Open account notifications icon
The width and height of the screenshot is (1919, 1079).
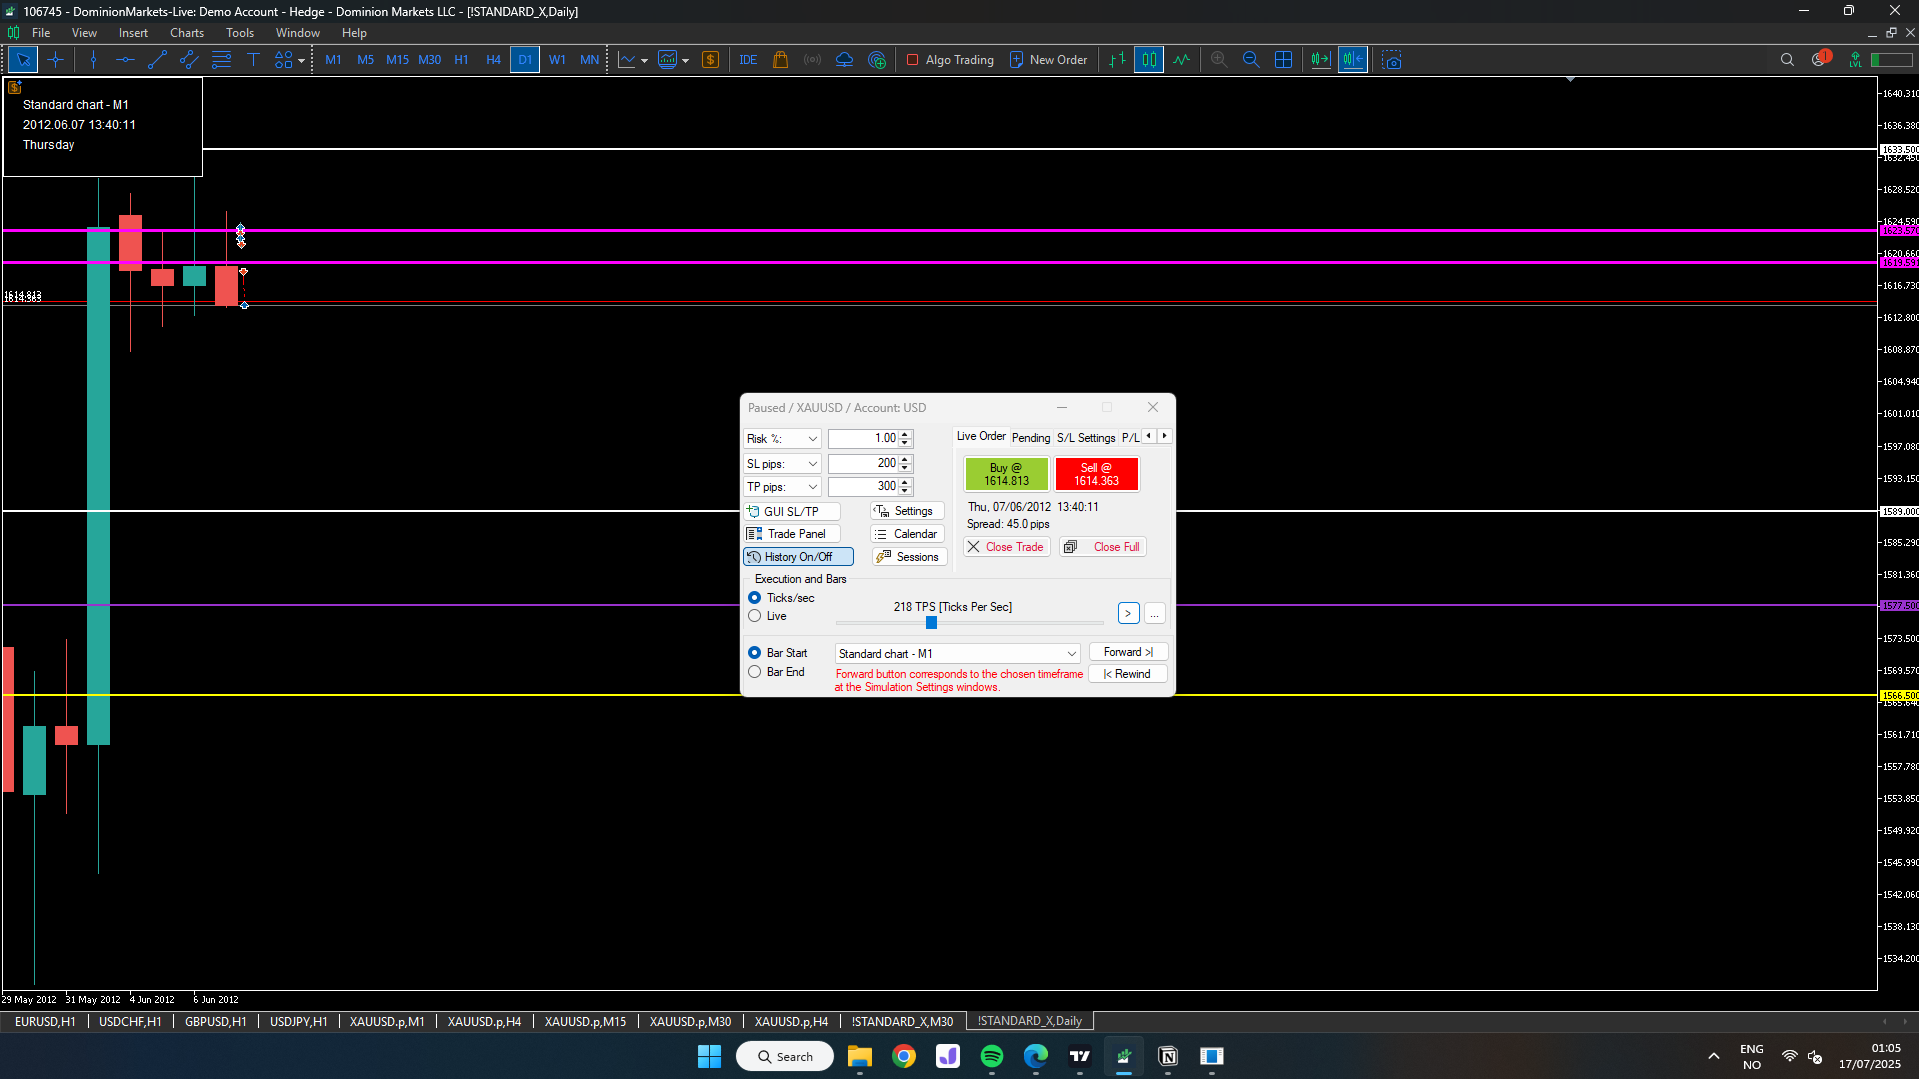pyautogui.click(x=1820, y=59)
